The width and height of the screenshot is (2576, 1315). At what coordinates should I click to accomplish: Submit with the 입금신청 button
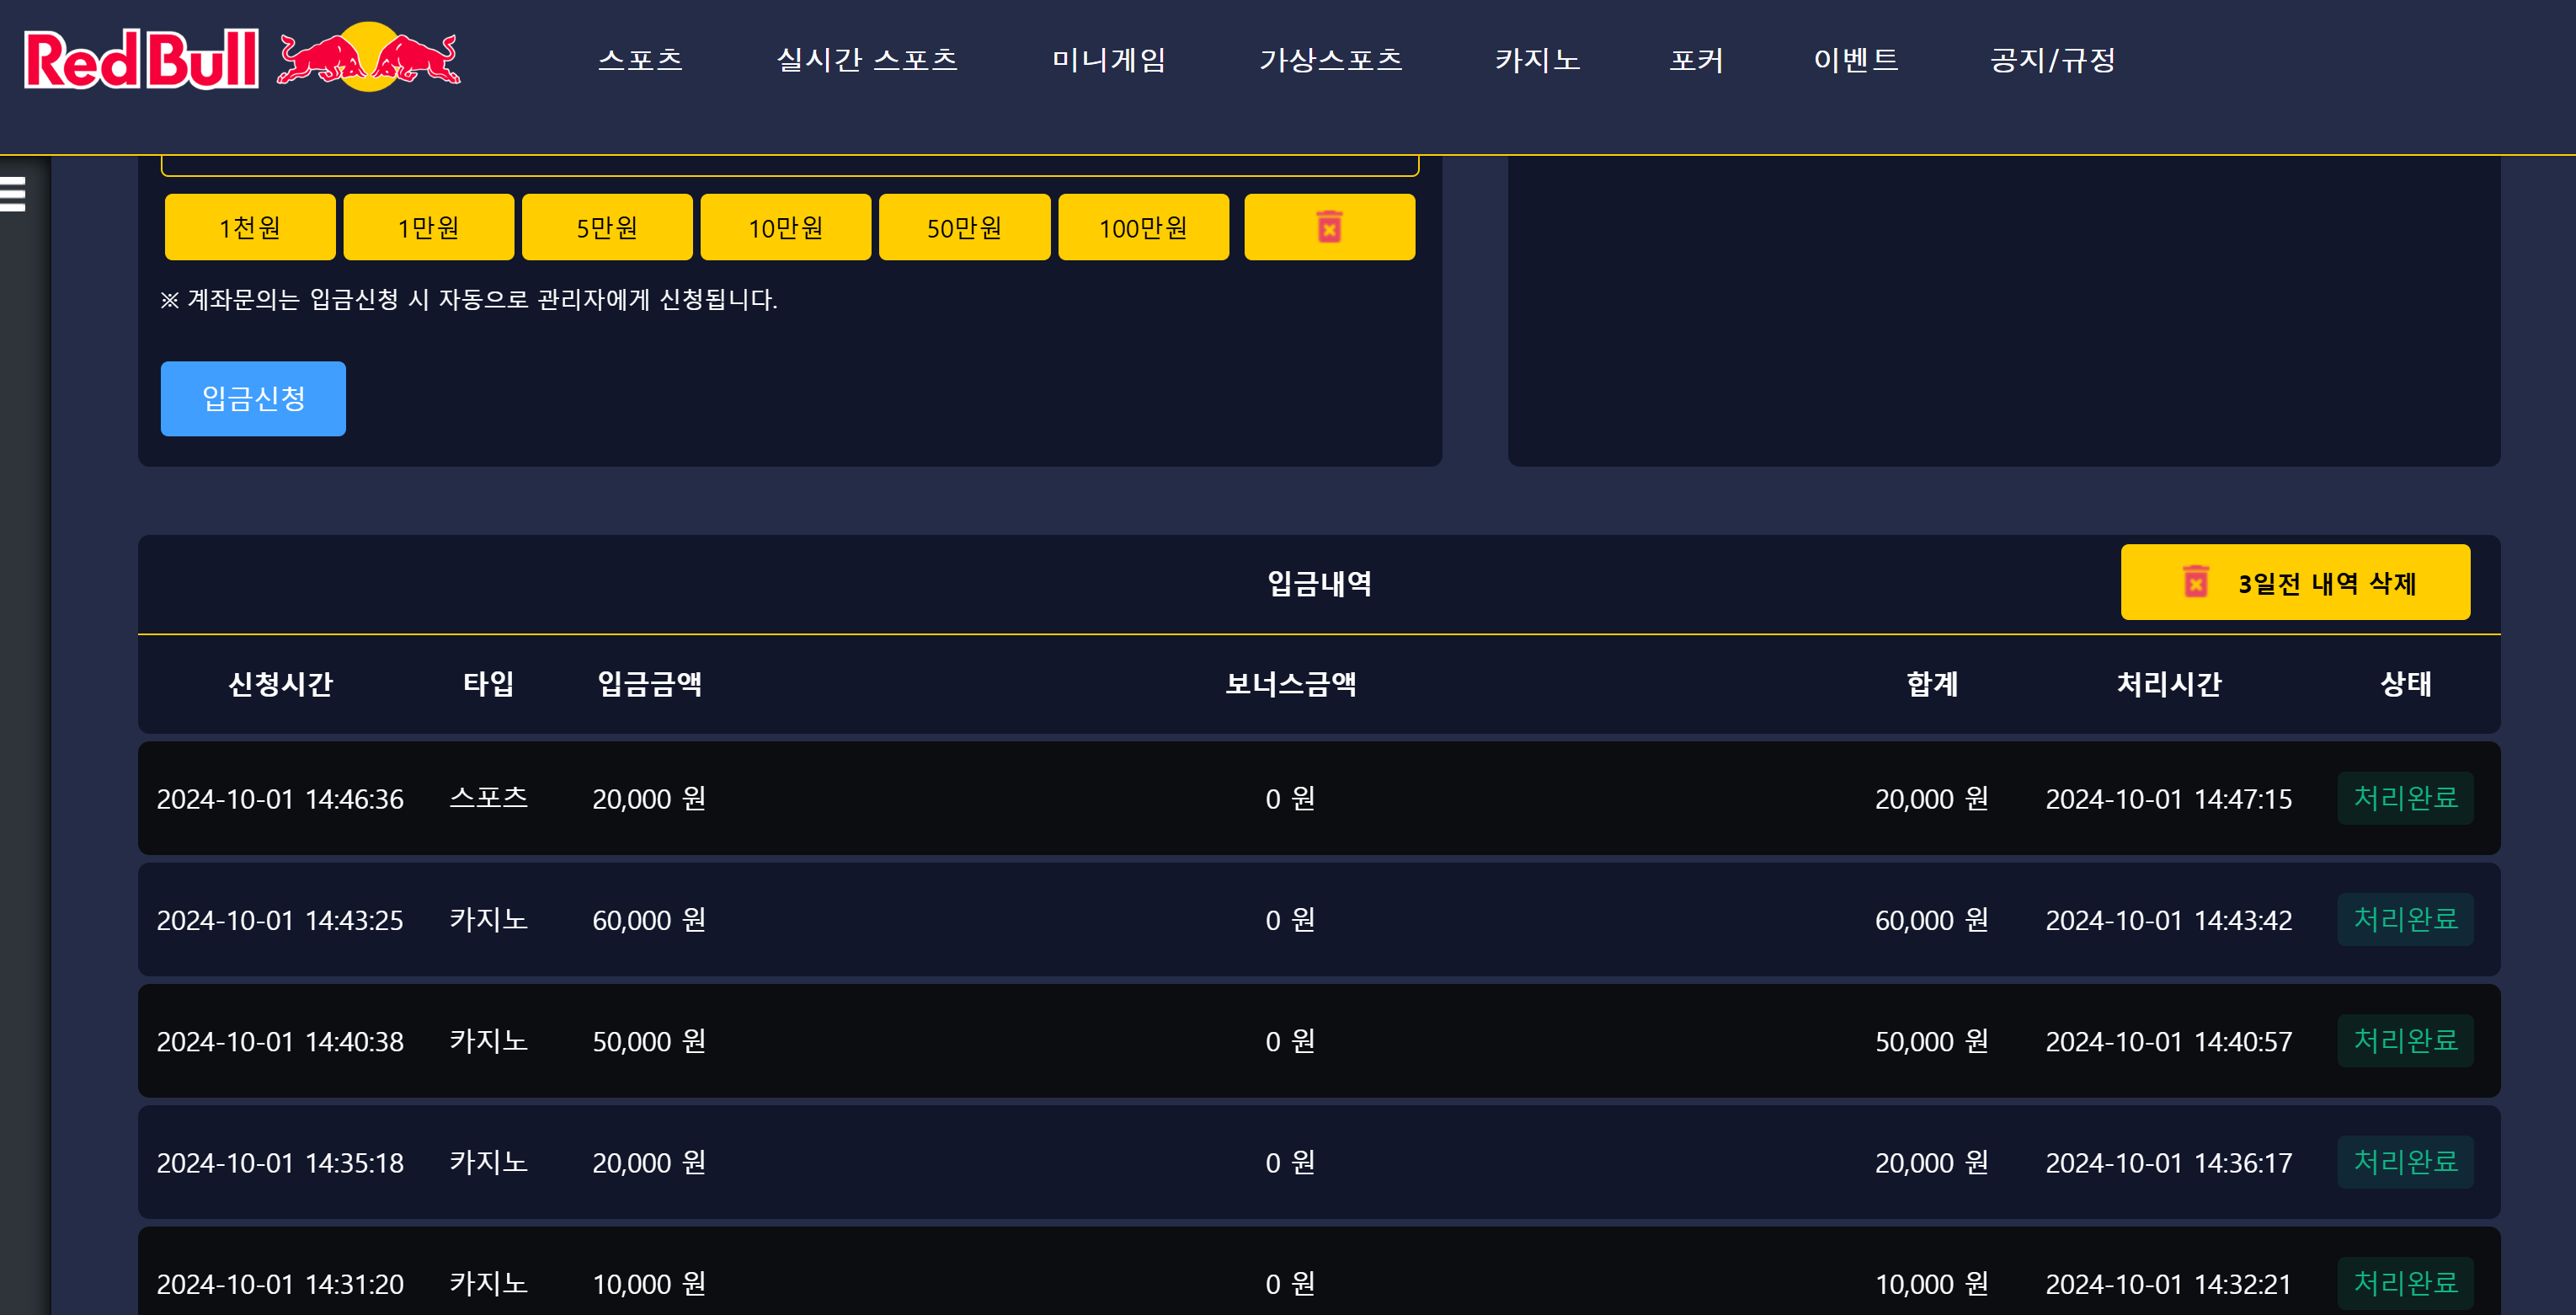tap(253, 398)
